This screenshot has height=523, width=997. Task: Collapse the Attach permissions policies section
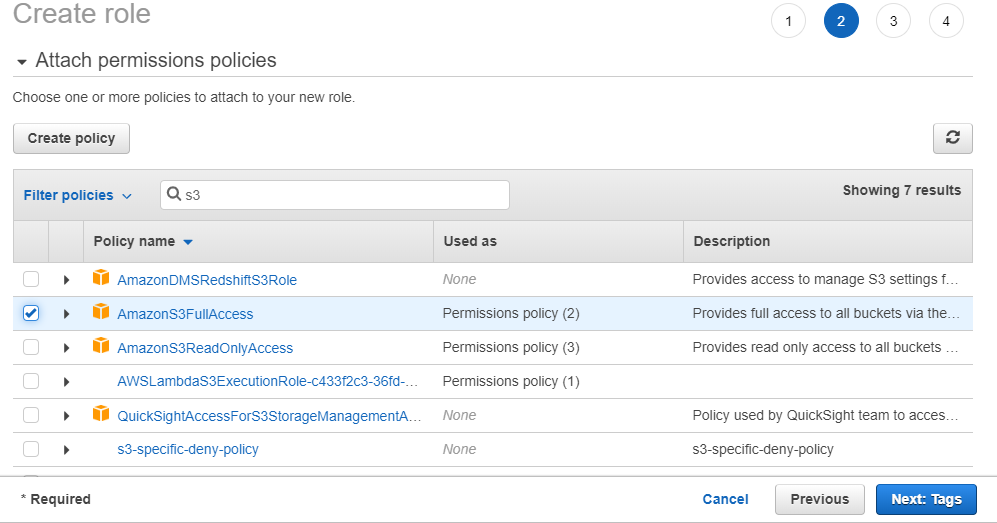pyautogui.click(x=22, y=62)
